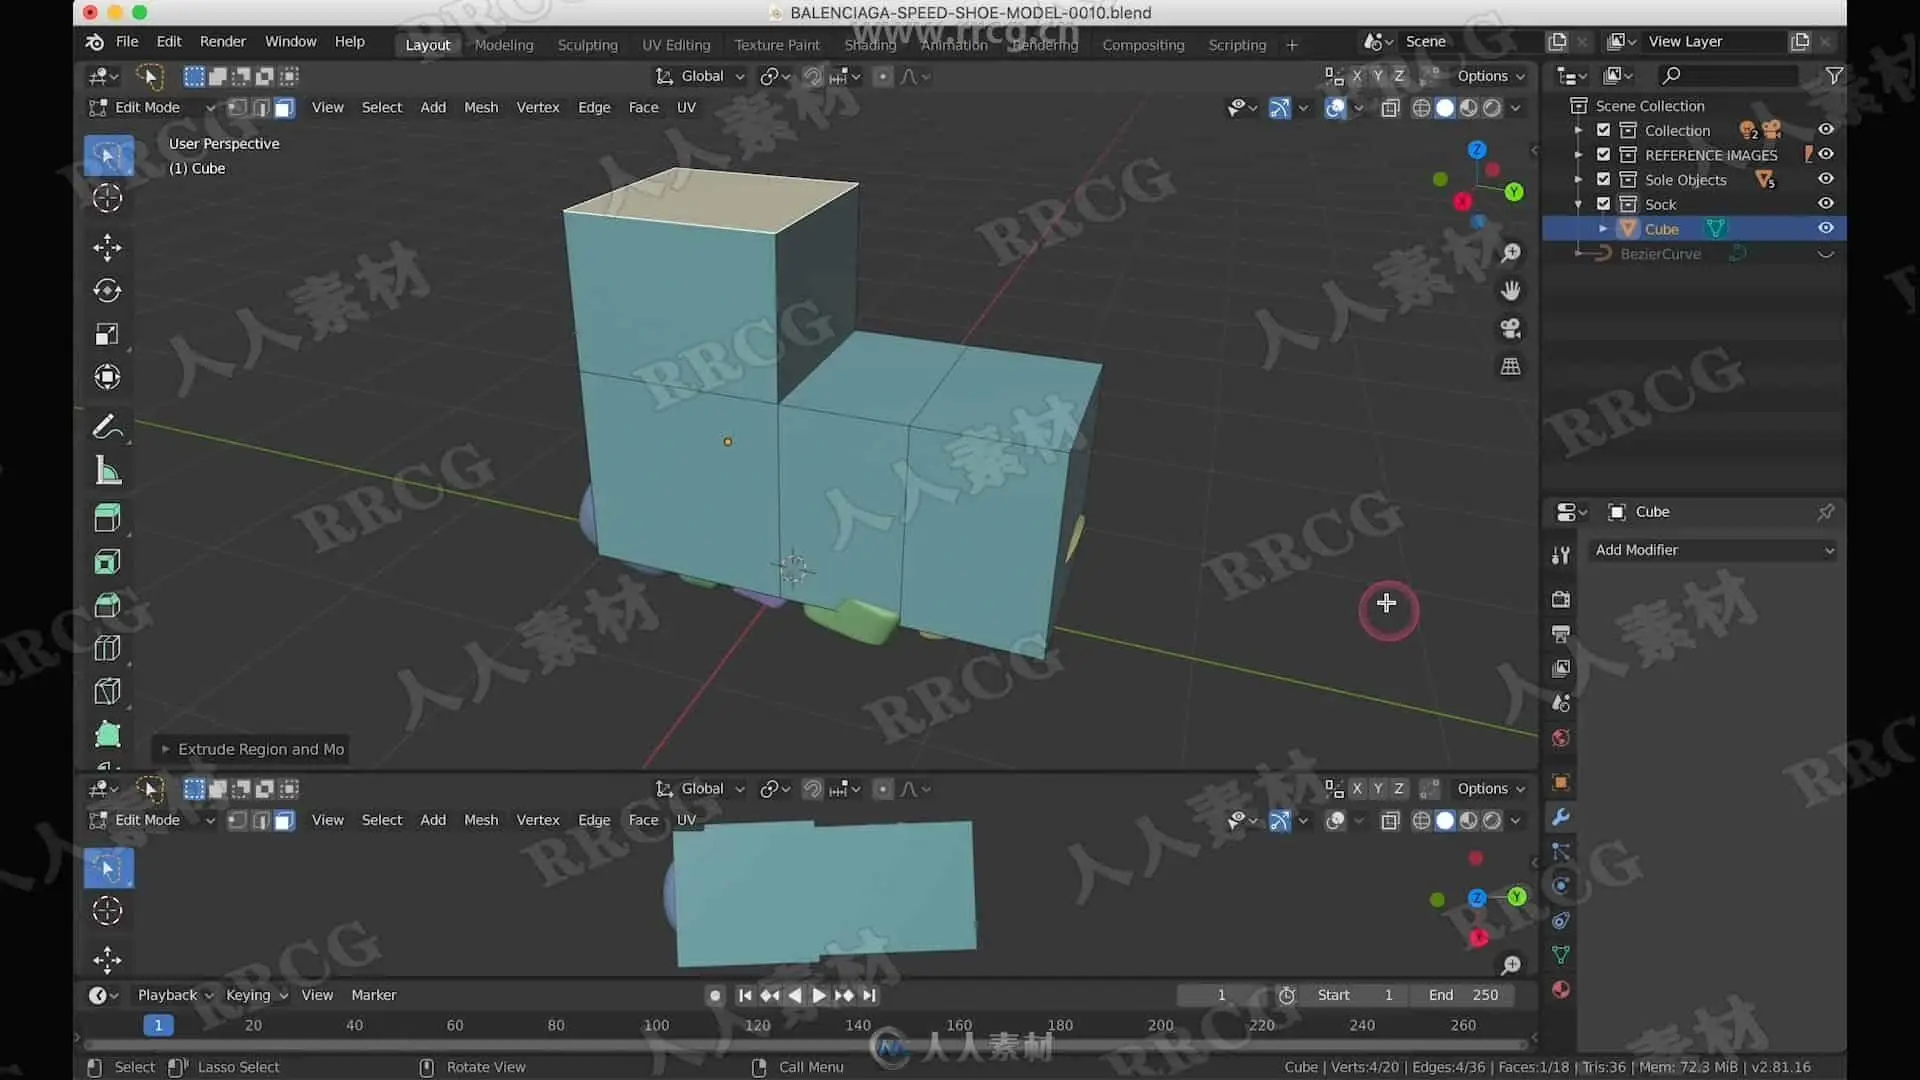Activate the Annotate pencil tool
The height and width of the screenshot is (1080, 1920).
click(x=107, y=427)
